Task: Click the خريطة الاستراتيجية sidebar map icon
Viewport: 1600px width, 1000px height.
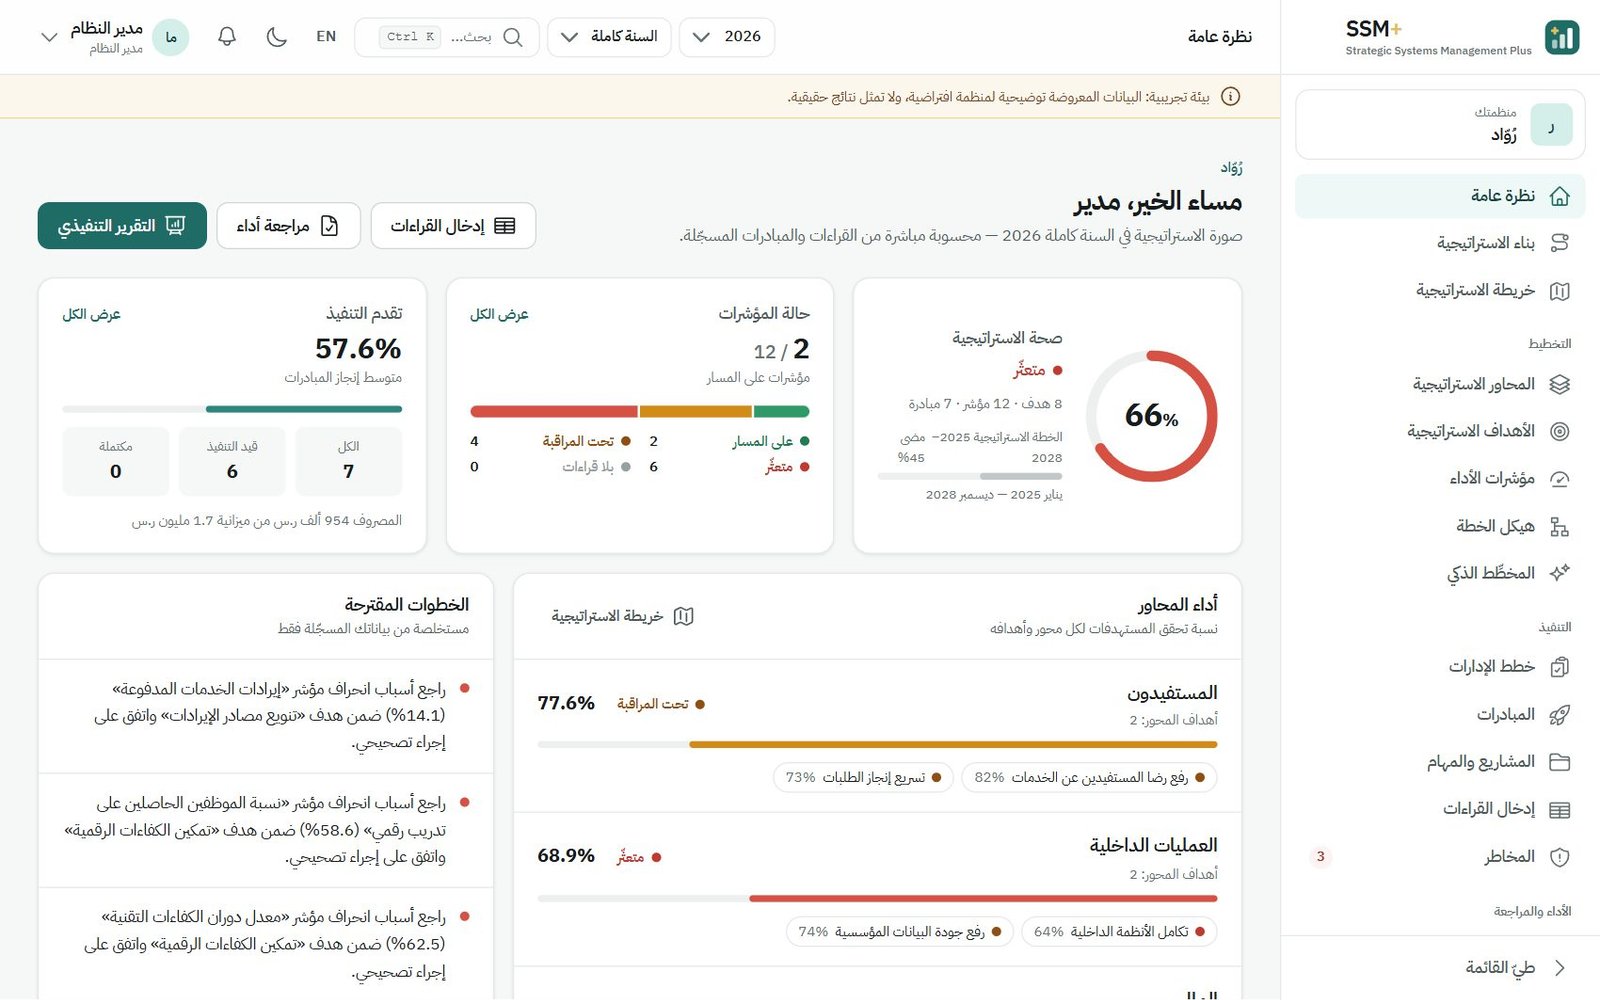Action: tap(1559, 291)
